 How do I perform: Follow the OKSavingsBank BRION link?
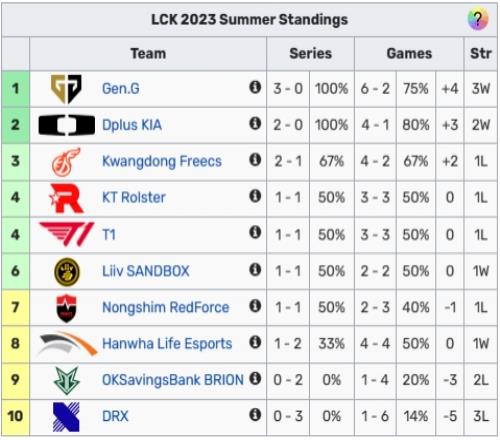[173, 380]
